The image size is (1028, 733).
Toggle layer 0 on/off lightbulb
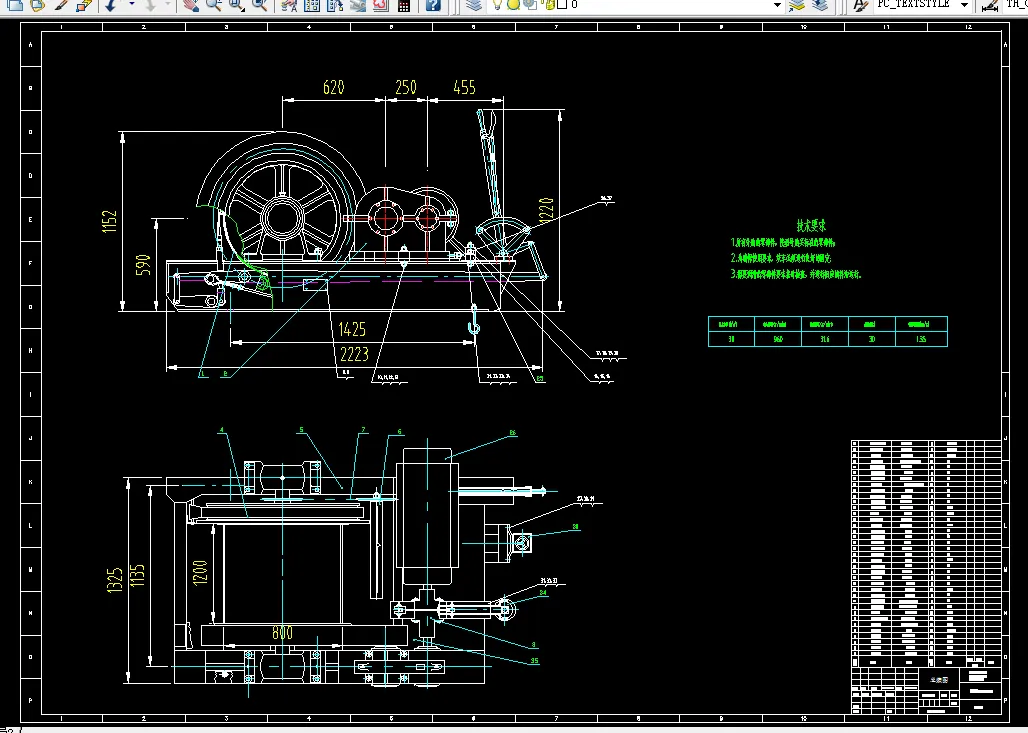498,5
